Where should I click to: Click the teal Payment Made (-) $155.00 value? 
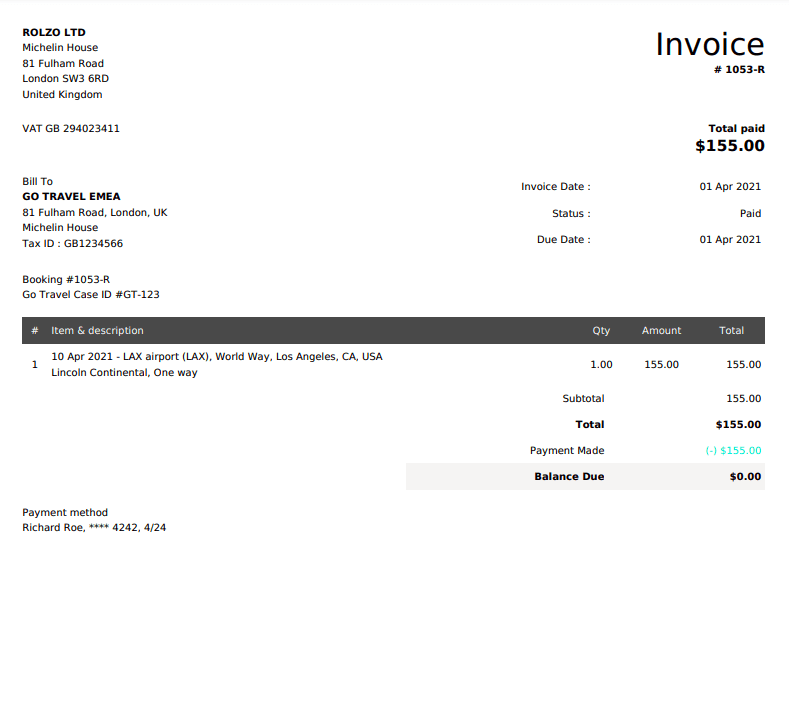click(x=733, y=451)
